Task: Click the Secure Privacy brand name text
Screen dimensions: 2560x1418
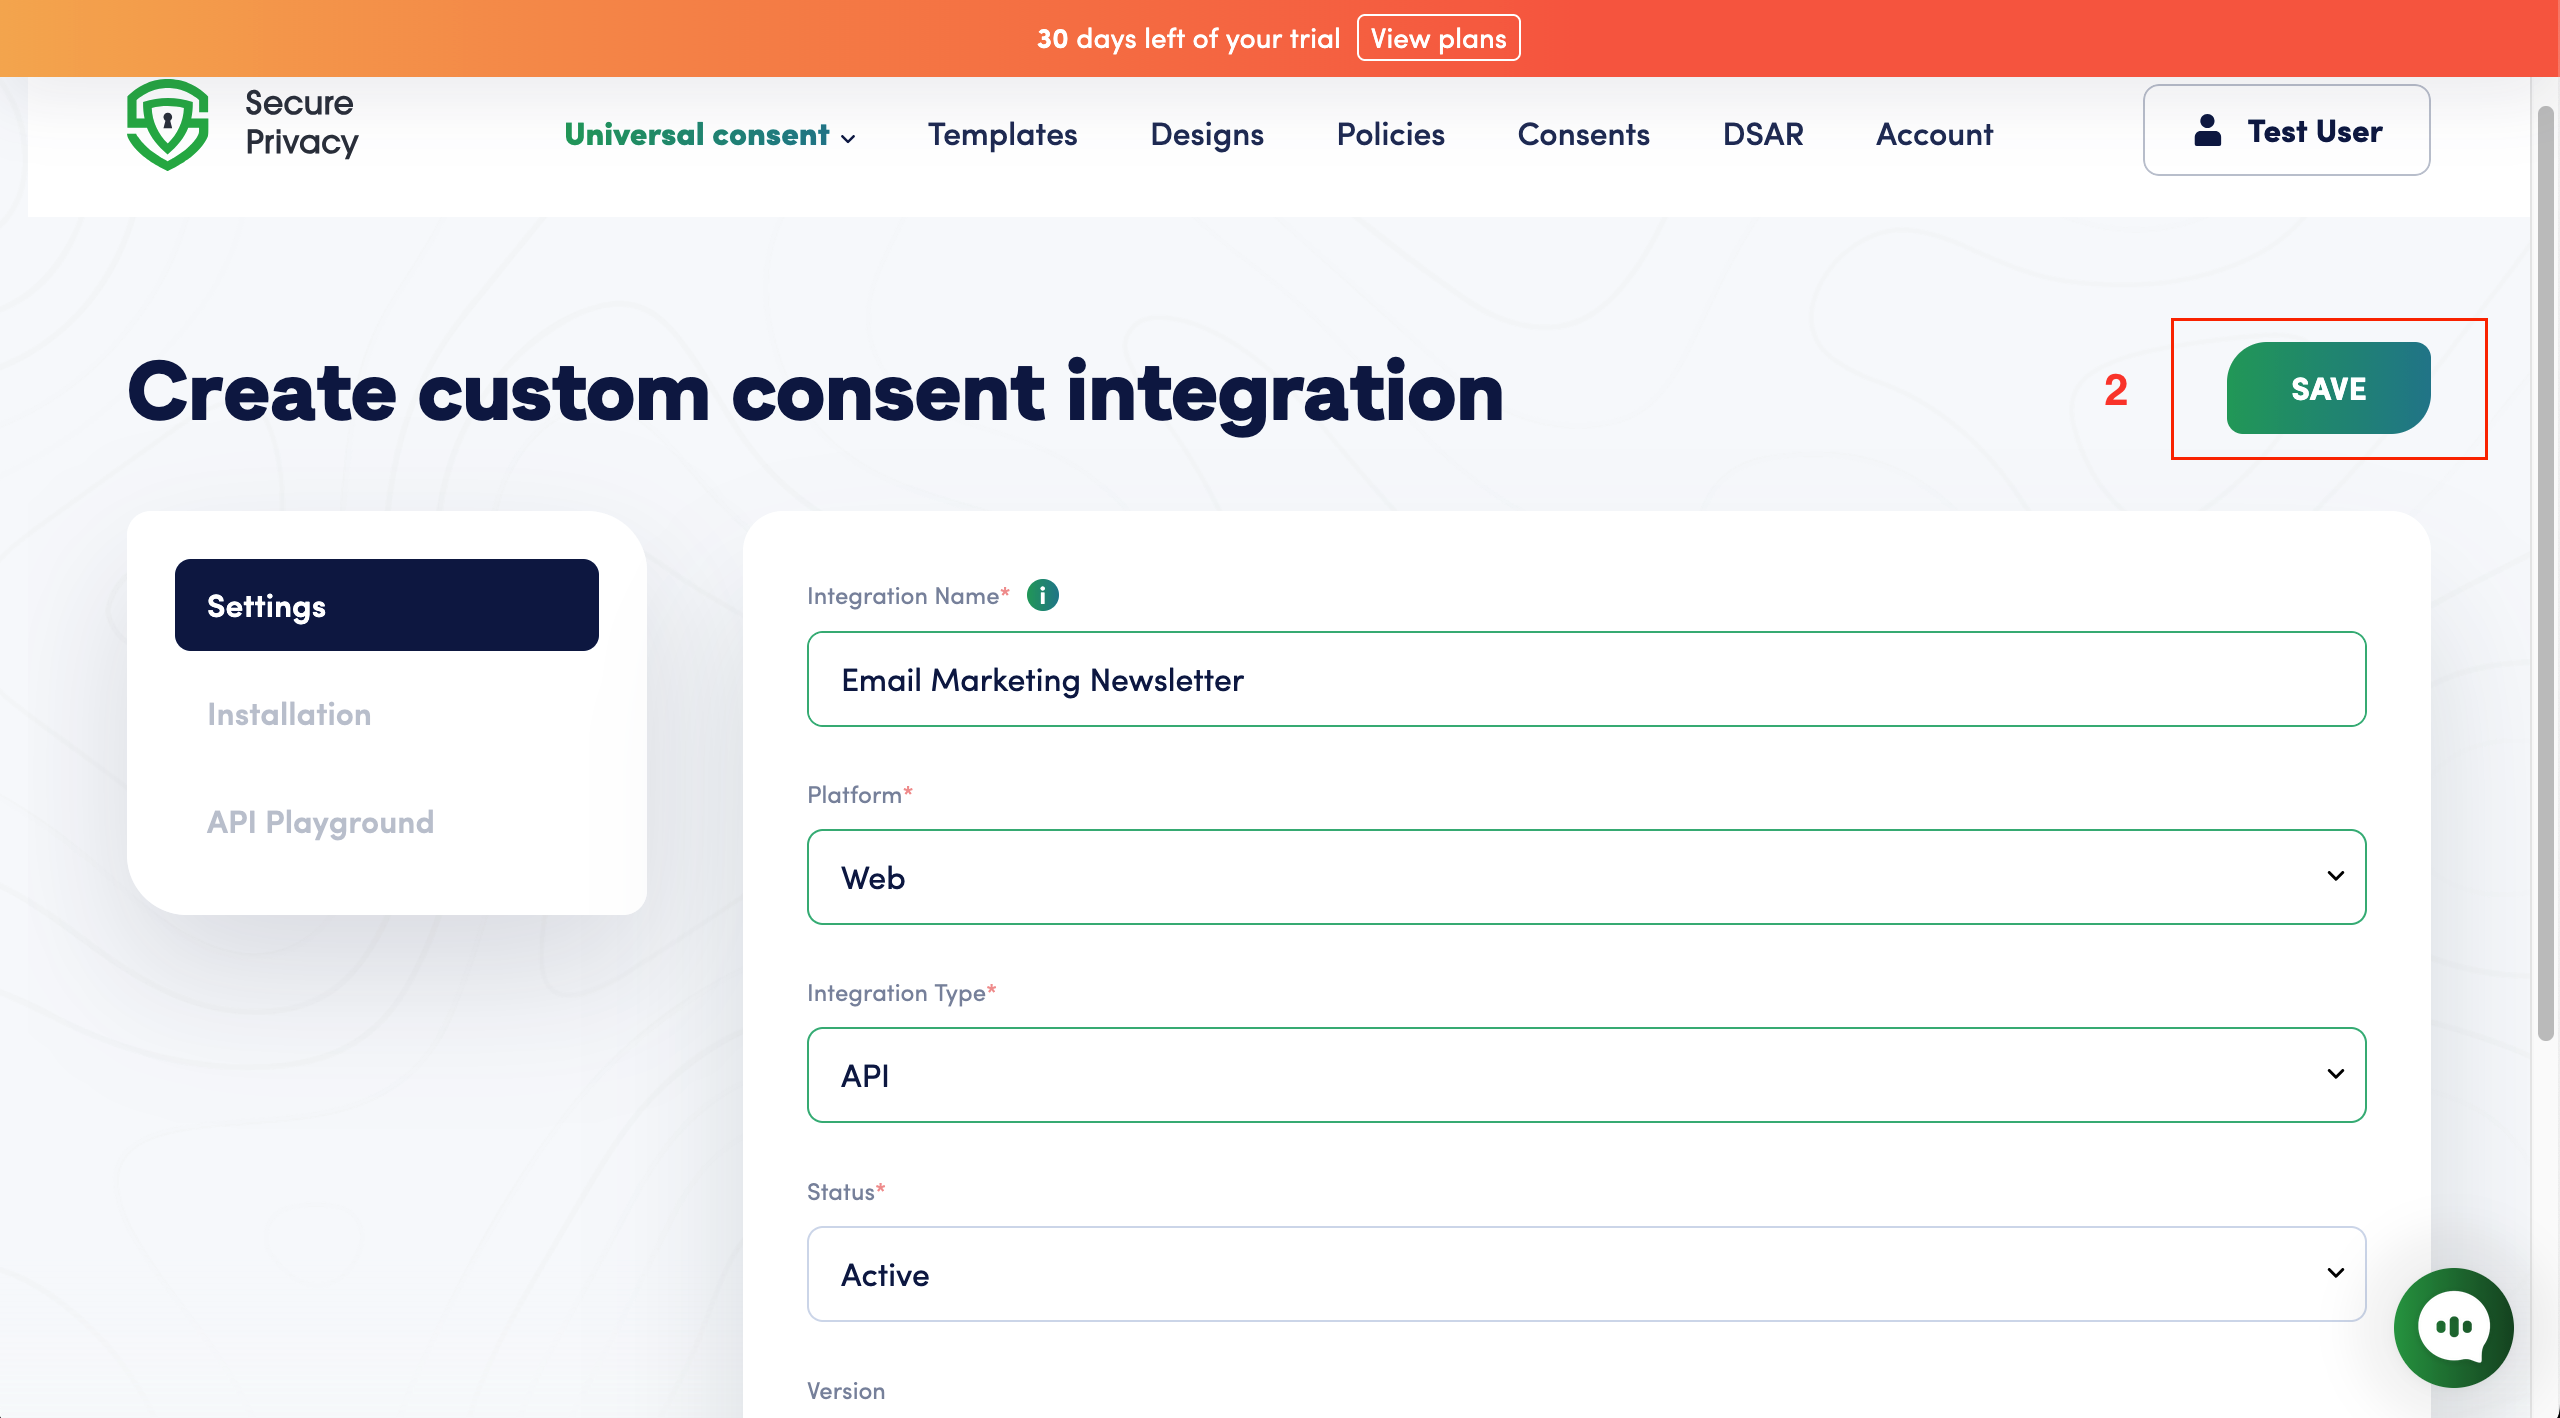Action: (x=301, y=122)
